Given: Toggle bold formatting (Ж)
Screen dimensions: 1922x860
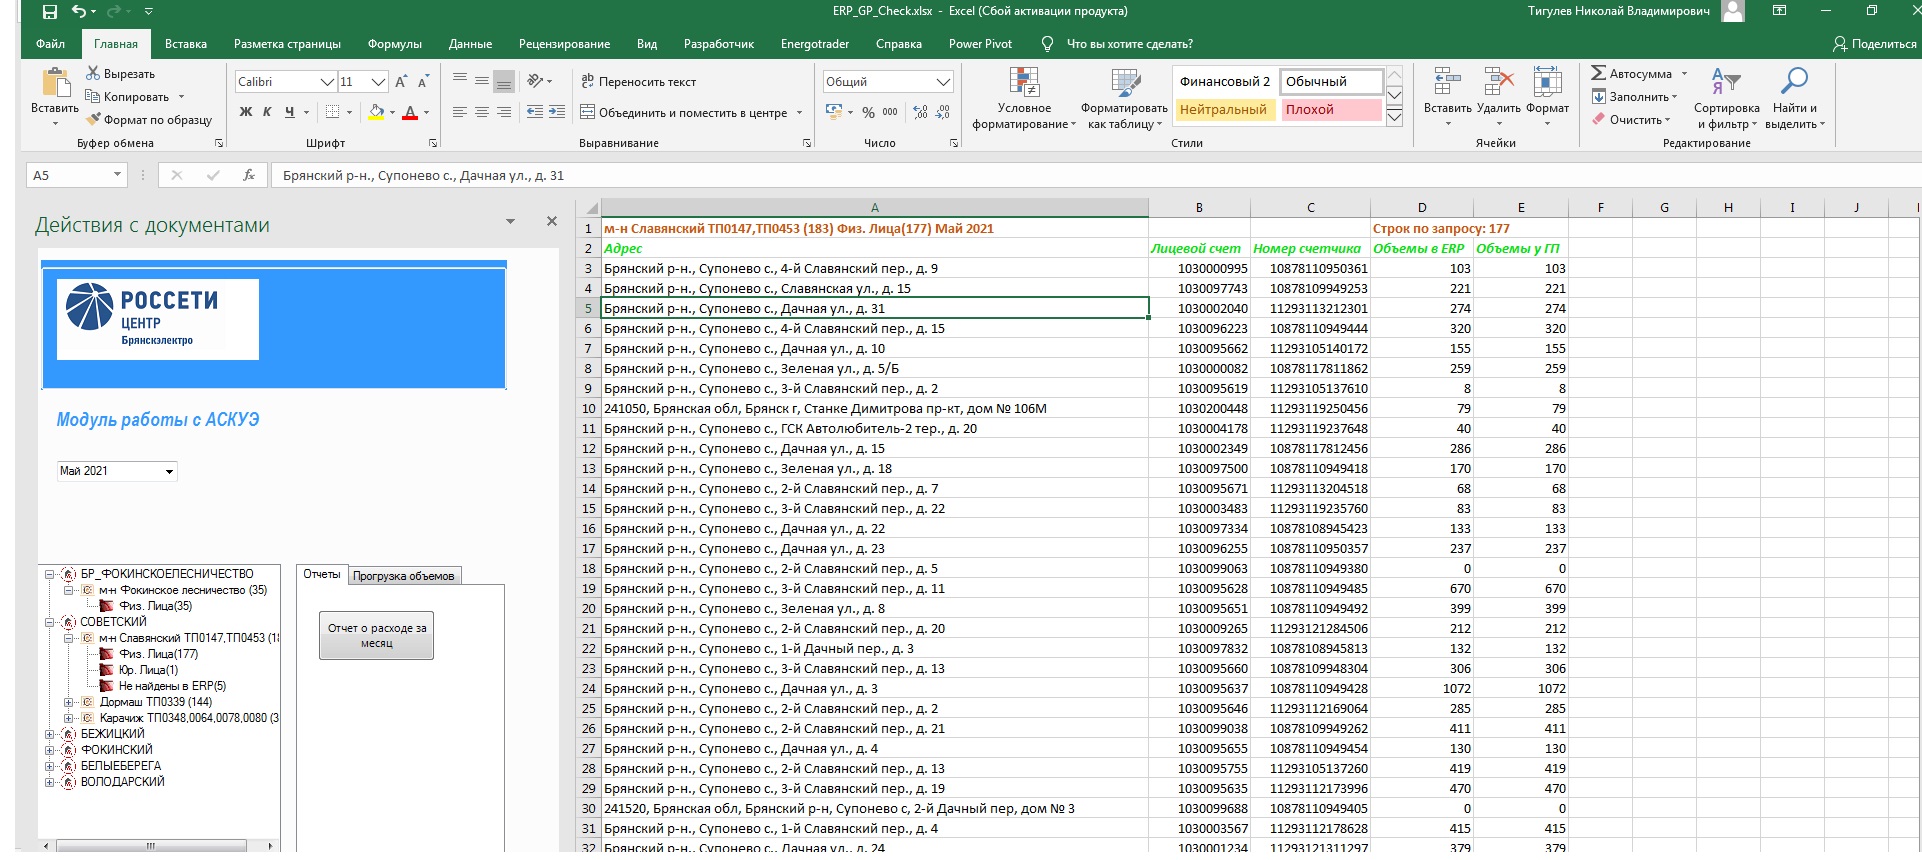Looking at the screenshot, I should pos(246,113).
